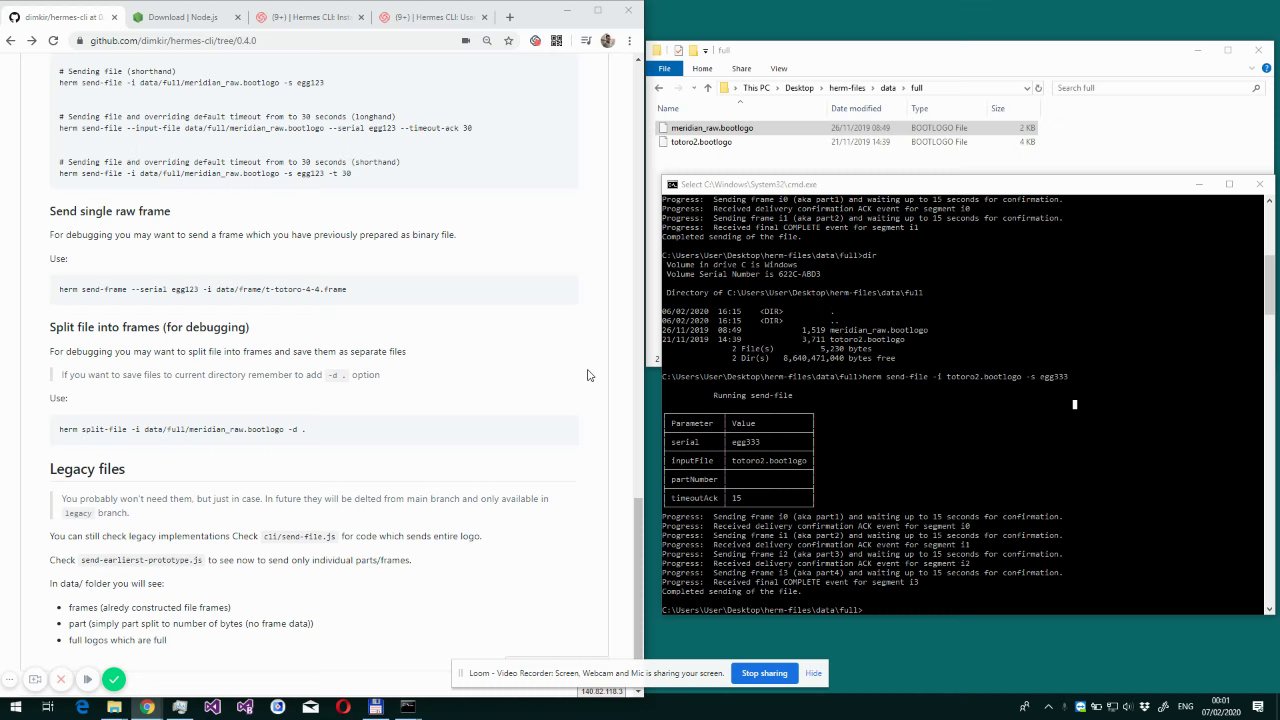Click the Properties icon in Explorer title bar
Viewport: 1280px width, 720px height.
pos(678,50)
